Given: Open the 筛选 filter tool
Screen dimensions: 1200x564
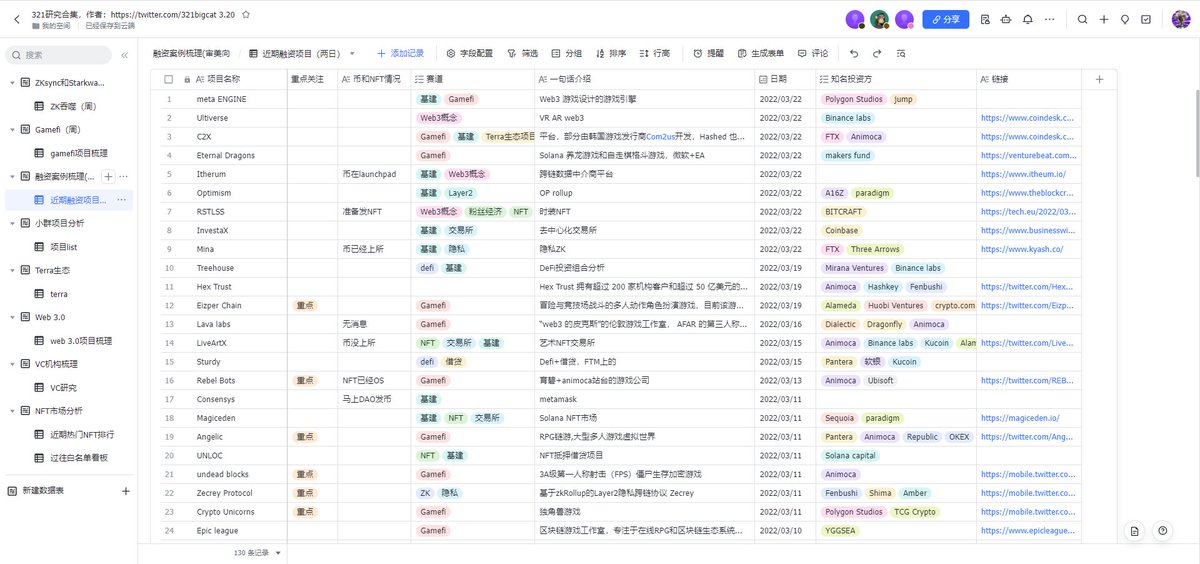Looking at the screenshot, I should tap(523, 53).
